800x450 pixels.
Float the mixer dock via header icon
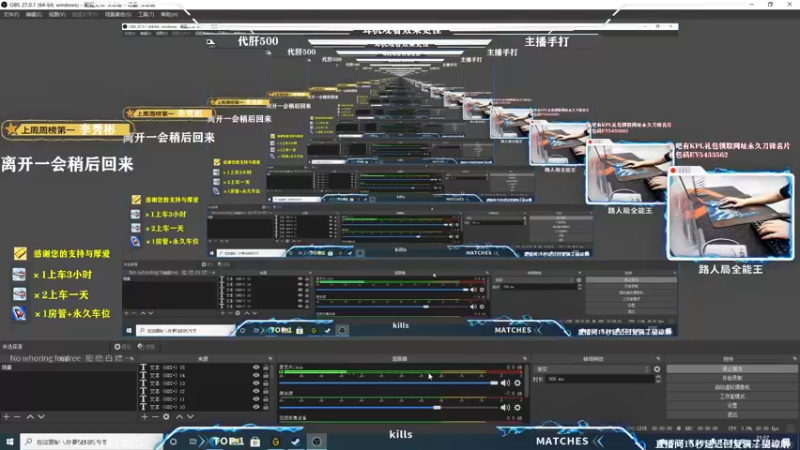click(524, 359)
